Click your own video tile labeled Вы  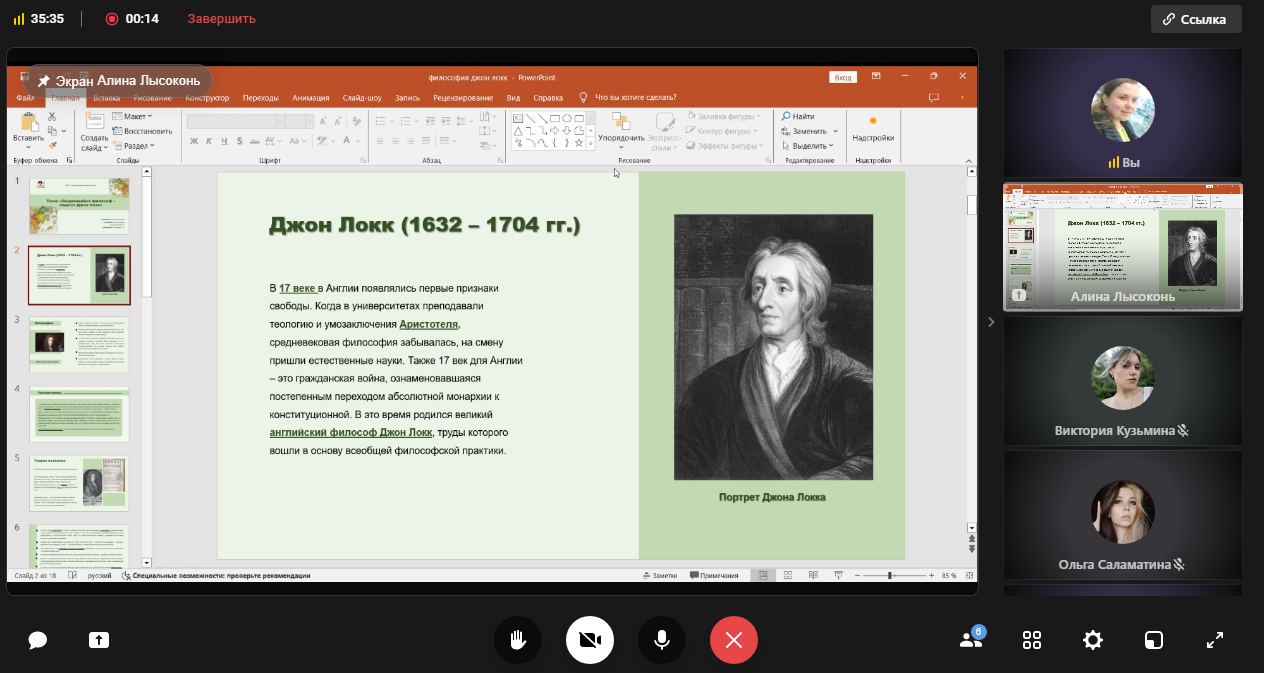pos(1123,113)
